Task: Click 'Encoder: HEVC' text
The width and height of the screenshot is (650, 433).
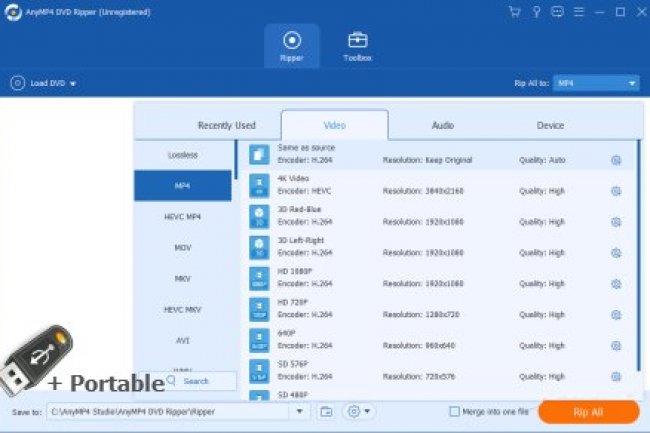Action: click(x=304, y=191)
